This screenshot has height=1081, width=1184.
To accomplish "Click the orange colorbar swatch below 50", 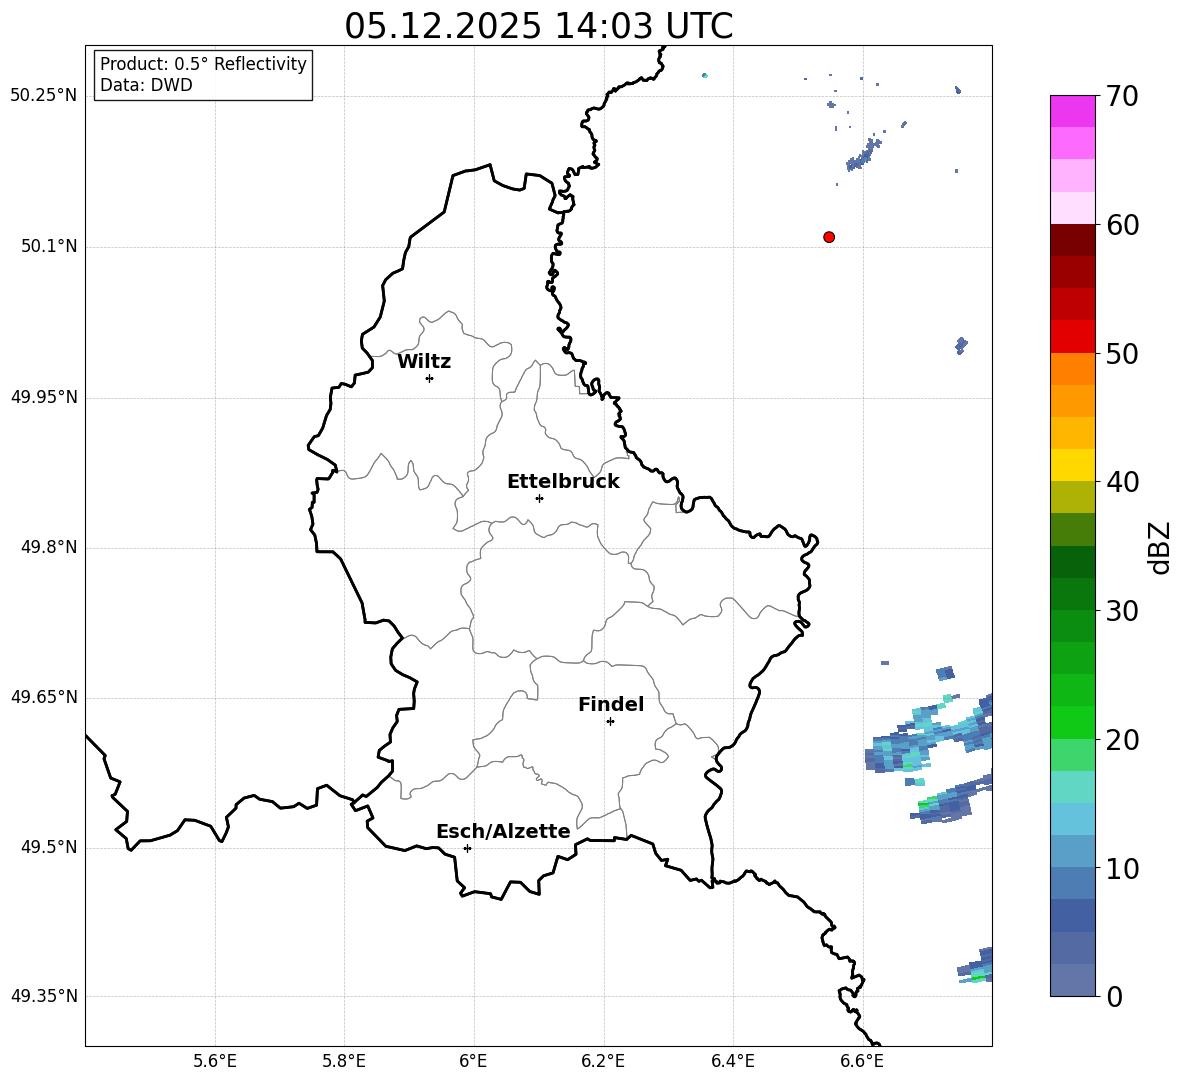I will pos(1072,368).
